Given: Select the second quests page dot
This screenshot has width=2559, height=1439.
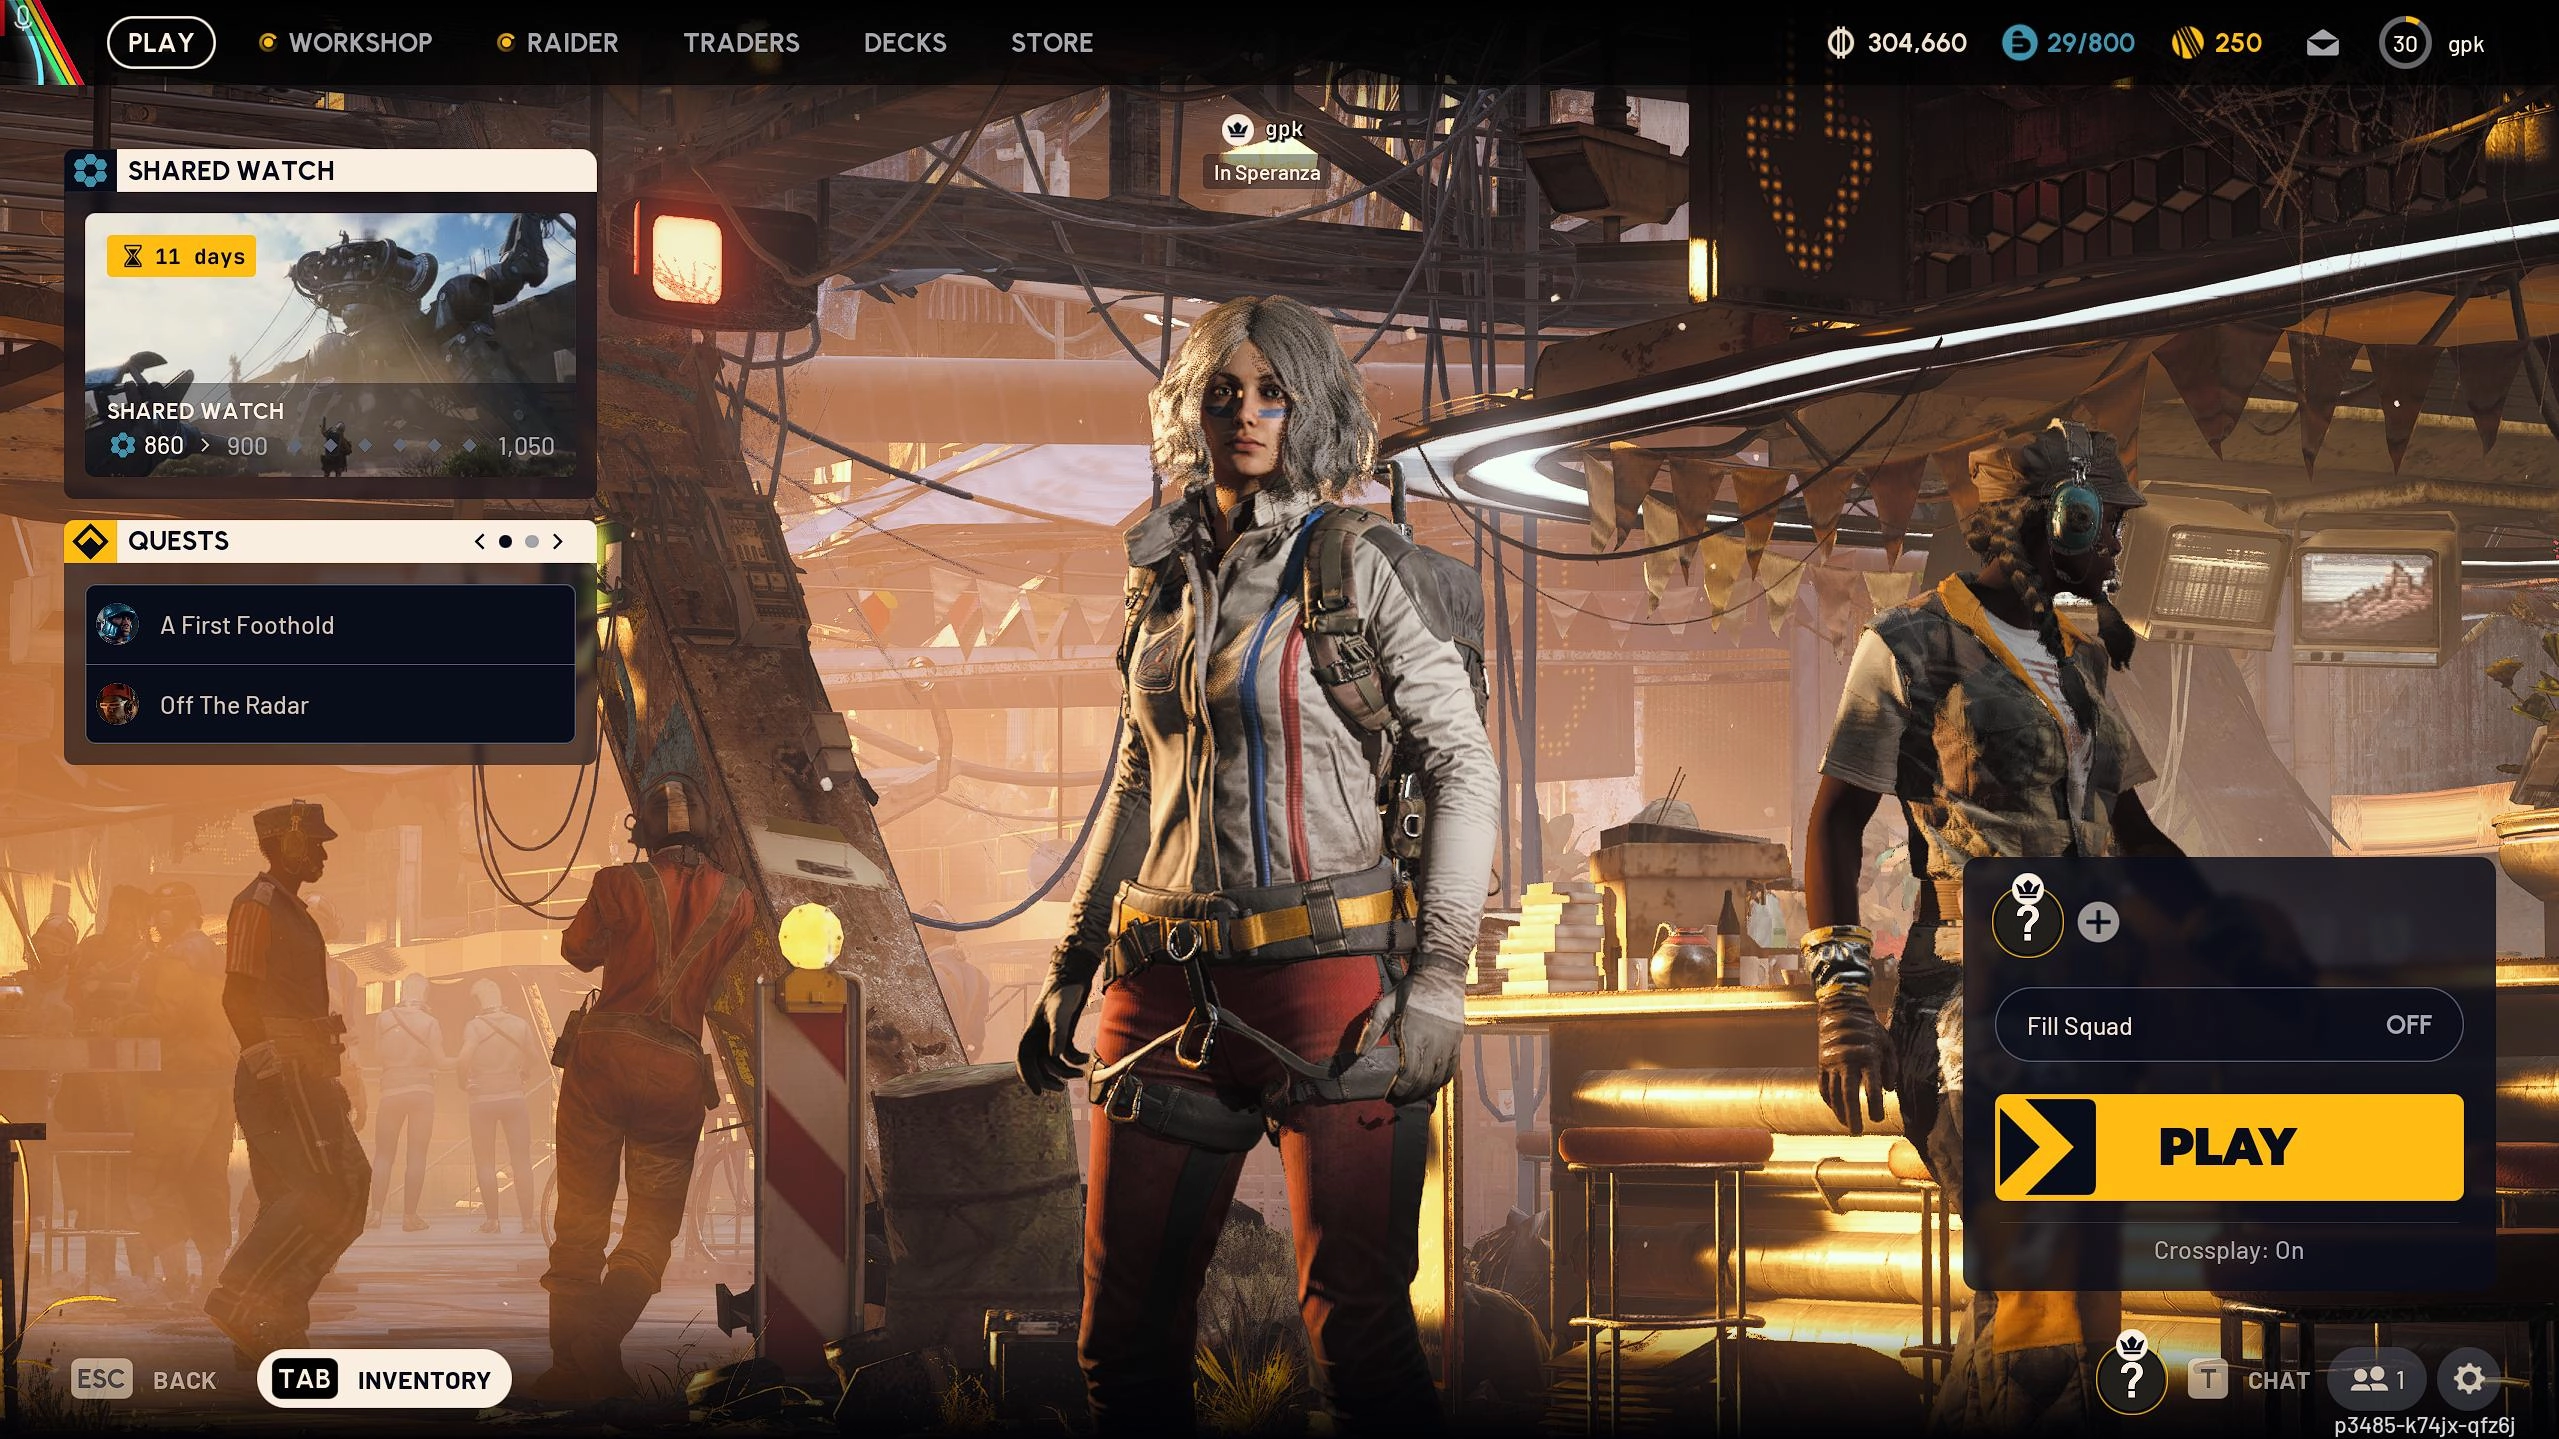Looking at the screenshot, I should tap(532, 541).
